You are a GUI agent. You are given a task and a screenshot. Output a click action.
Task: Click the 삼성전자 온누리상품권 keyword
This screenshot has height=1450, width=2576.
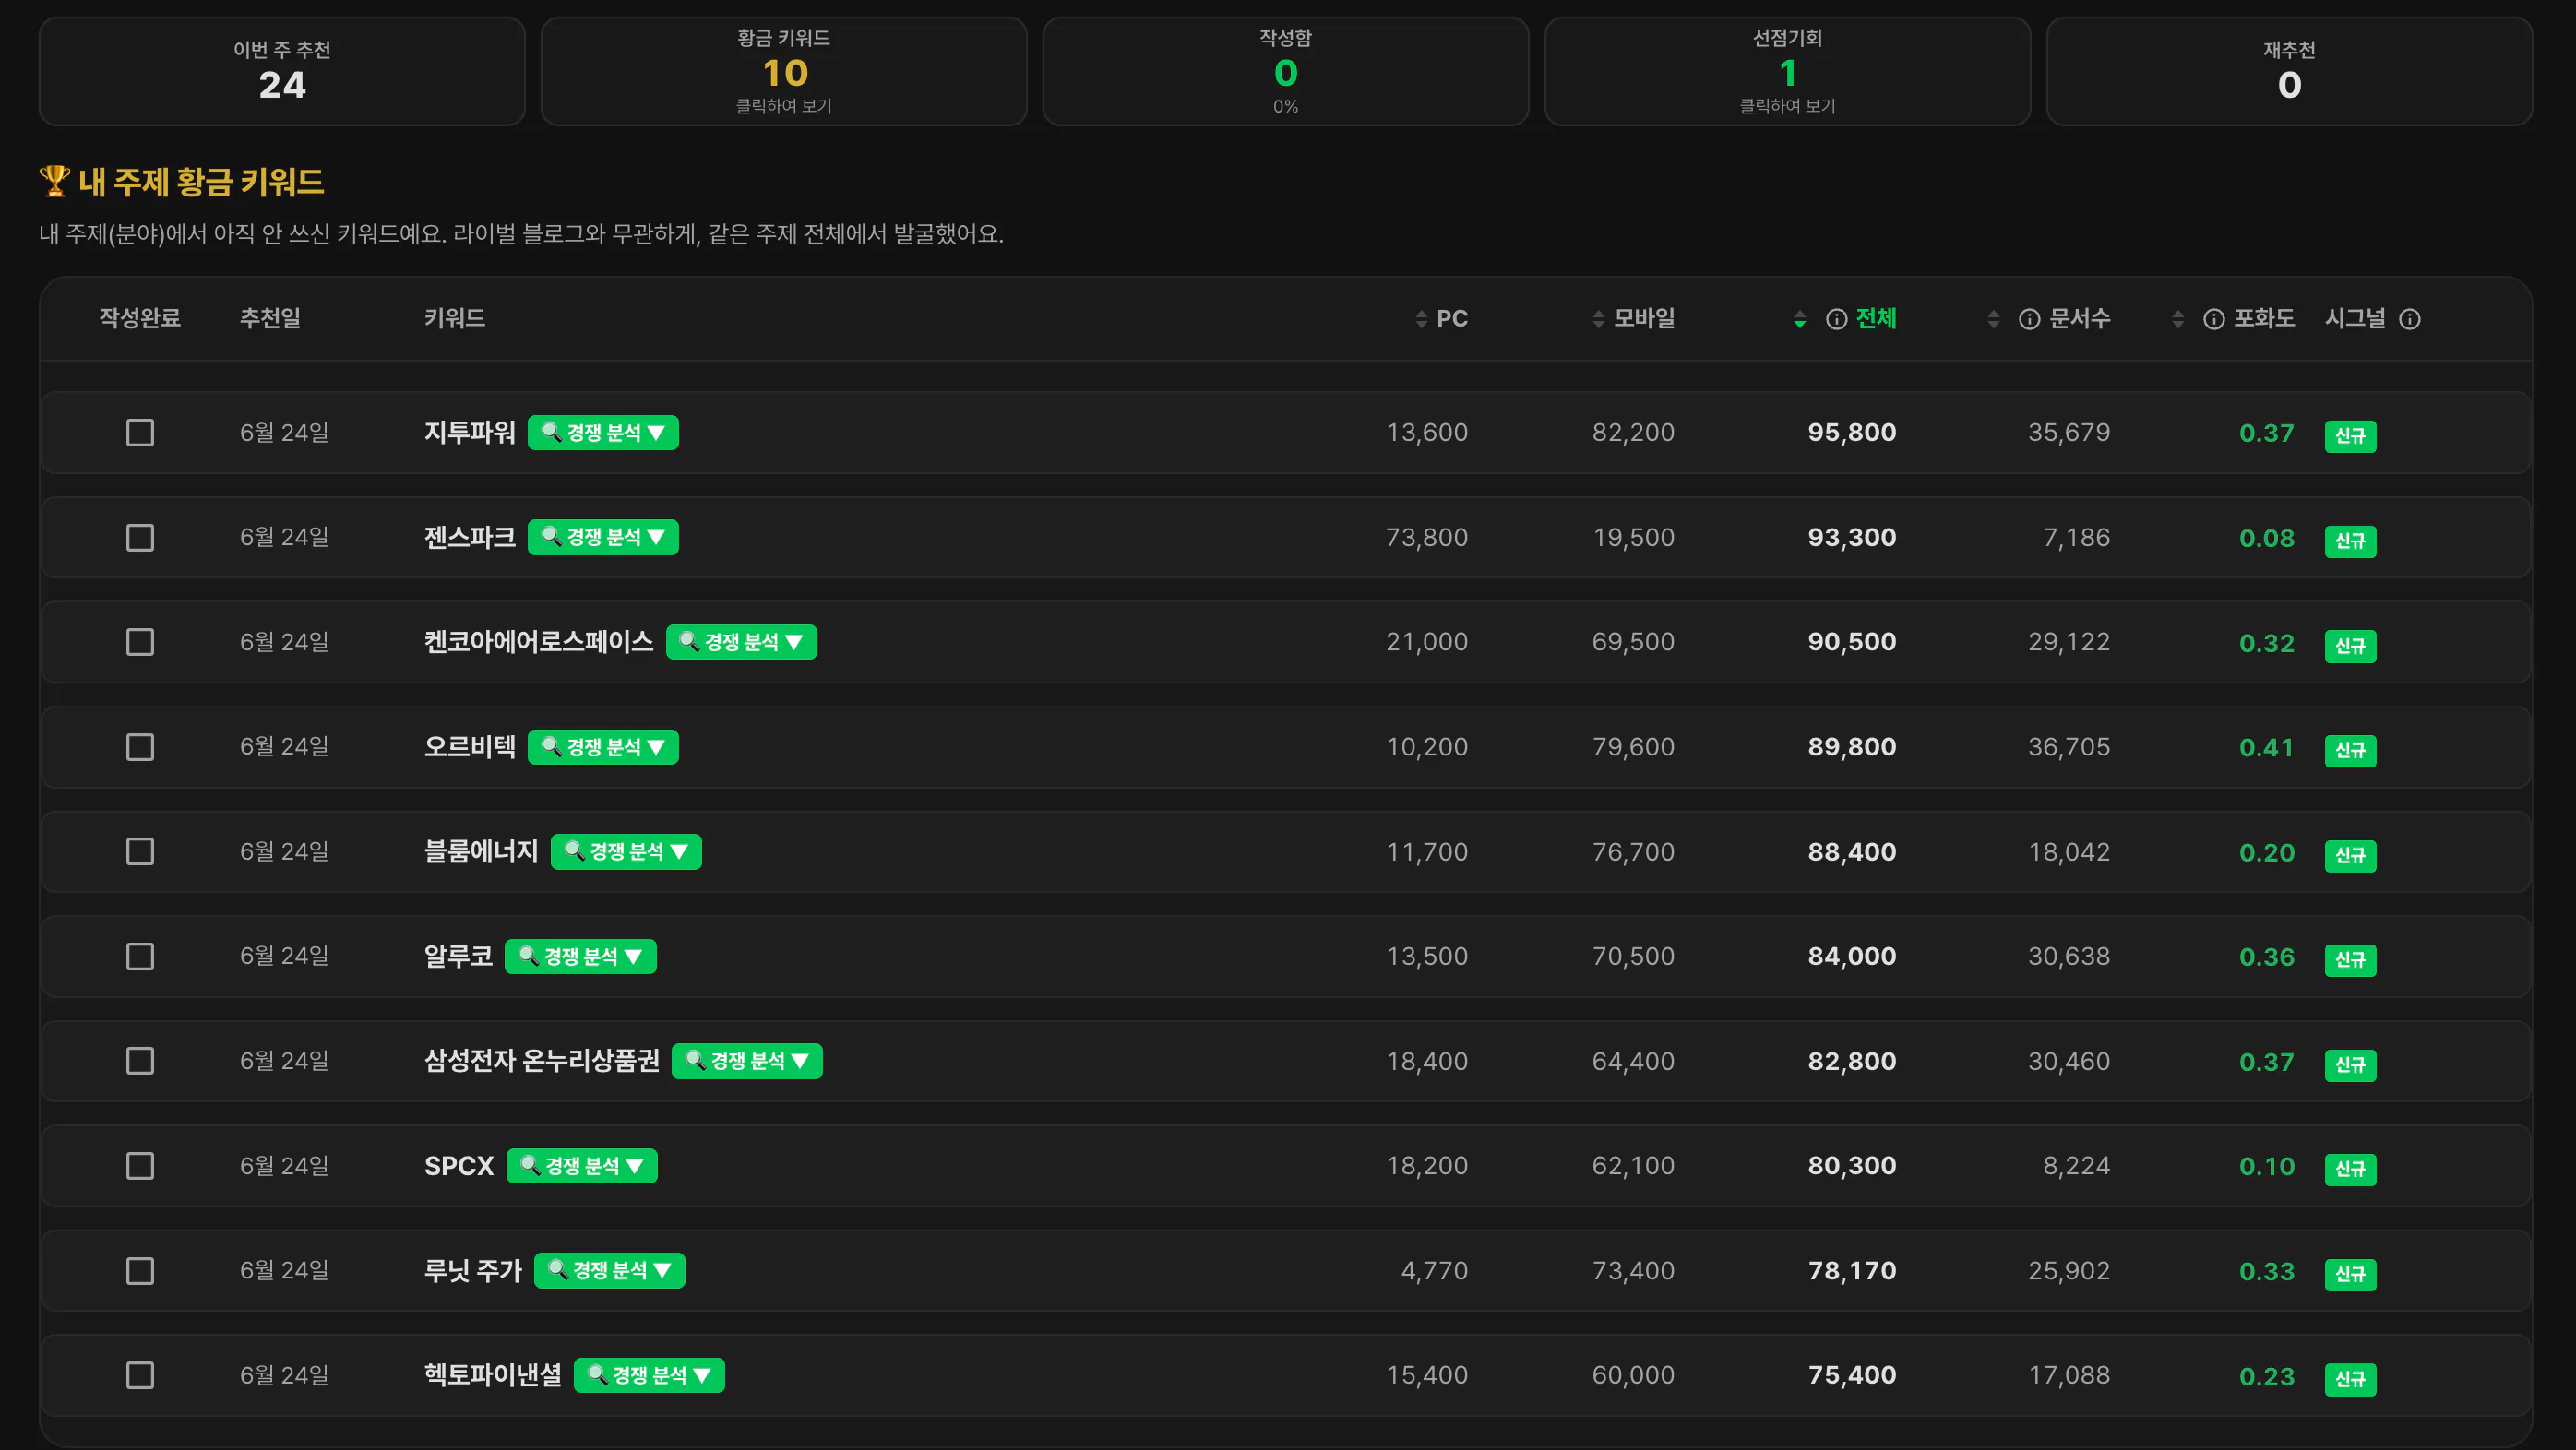[x=542, y=1061]
